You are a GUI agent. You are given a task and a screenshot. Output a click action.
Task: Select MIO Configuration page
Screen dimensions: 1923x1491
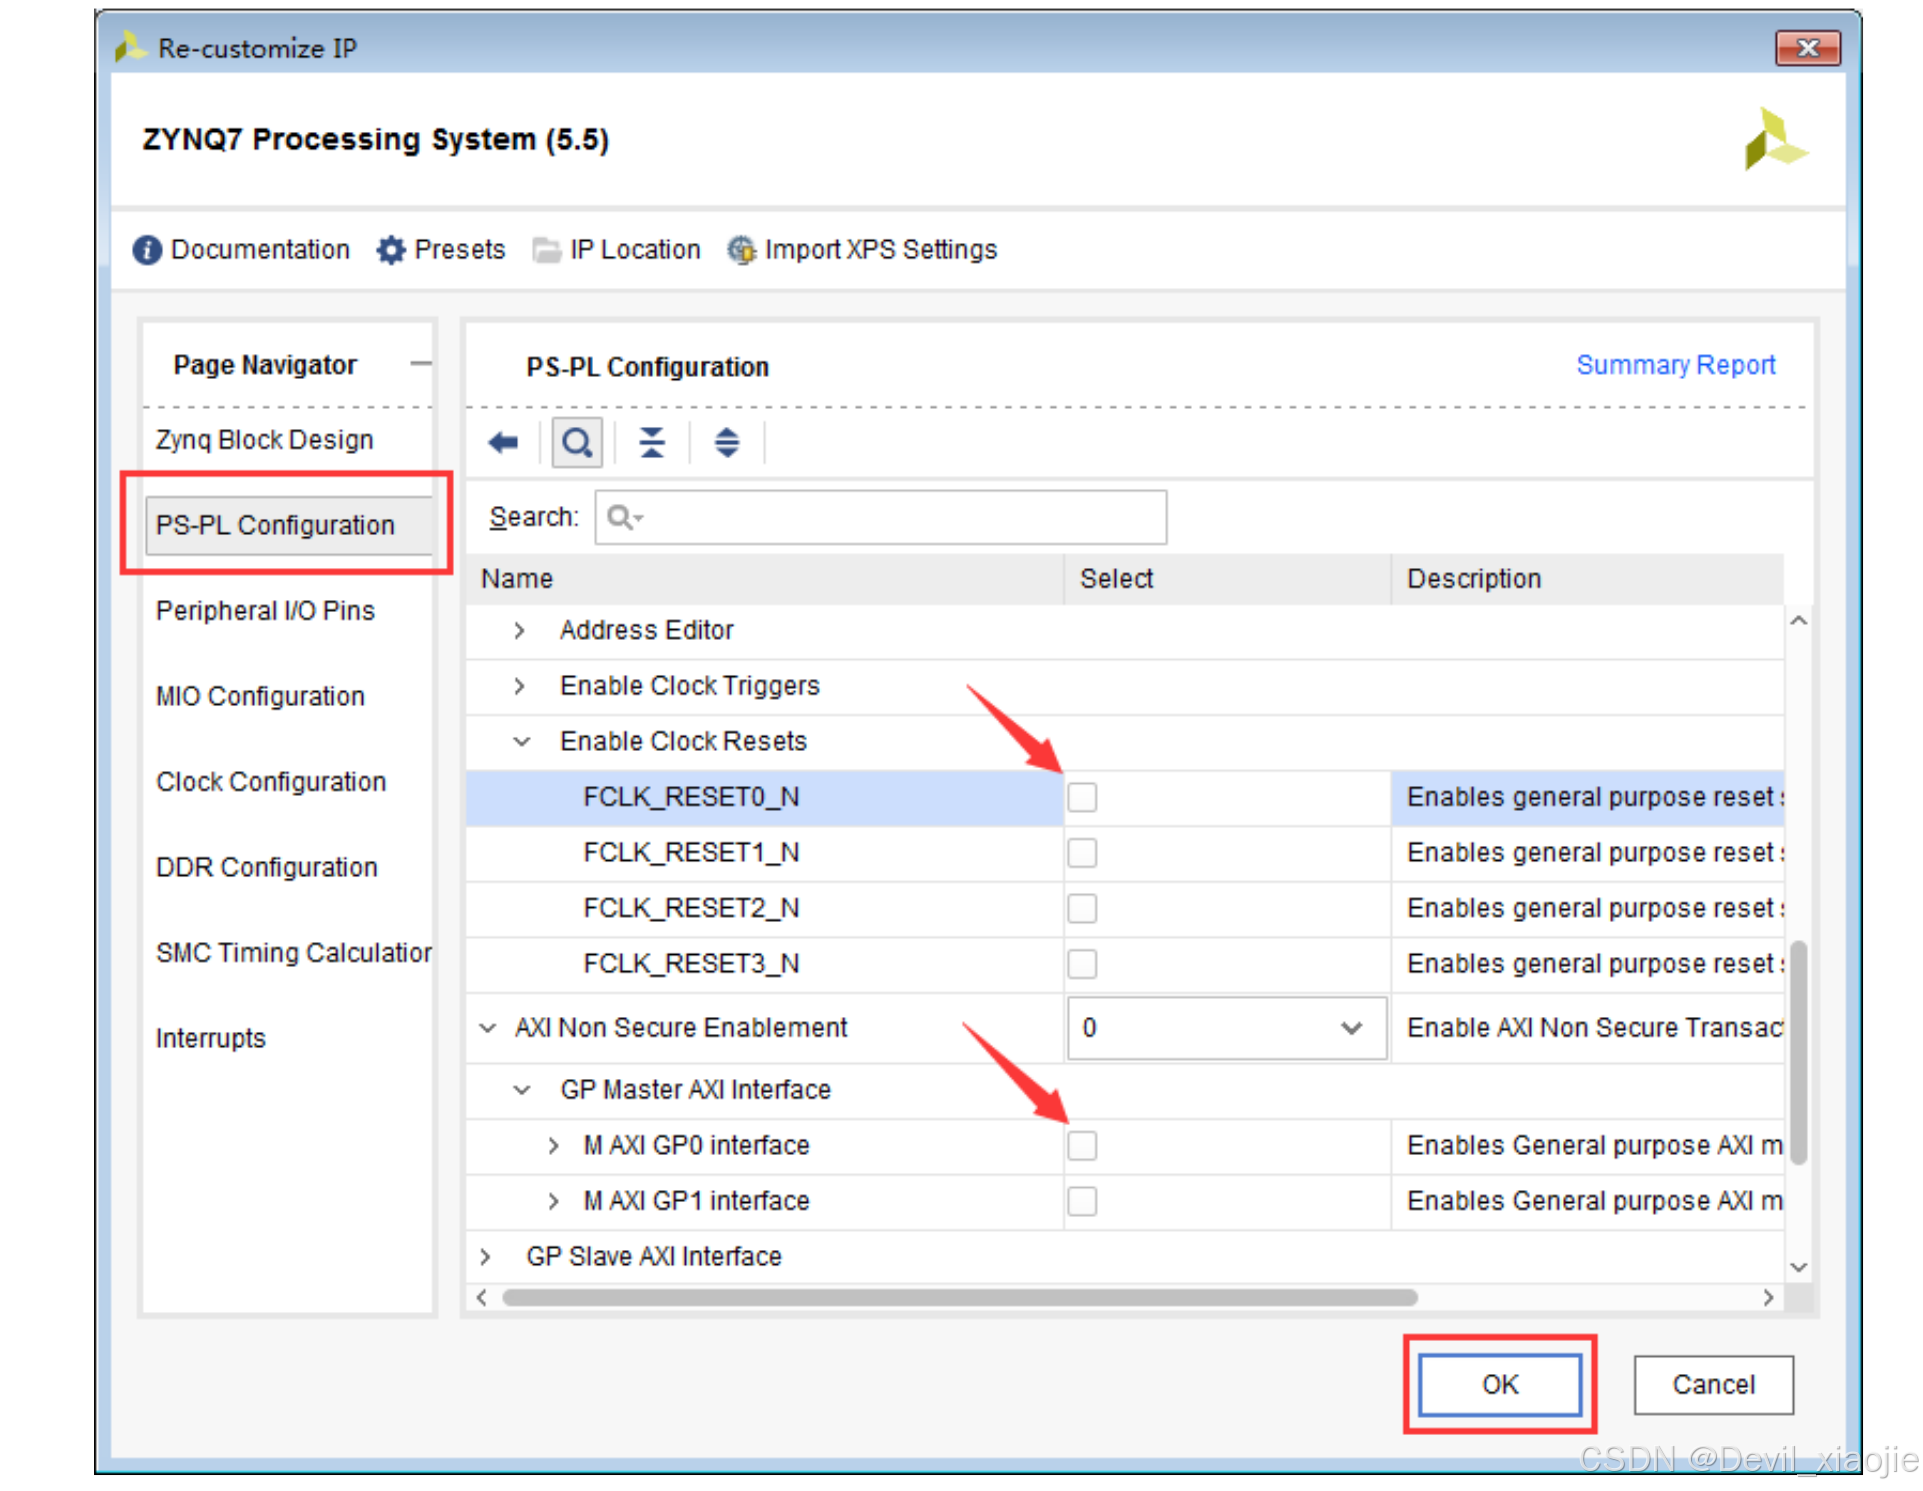(x=260, y=696)
